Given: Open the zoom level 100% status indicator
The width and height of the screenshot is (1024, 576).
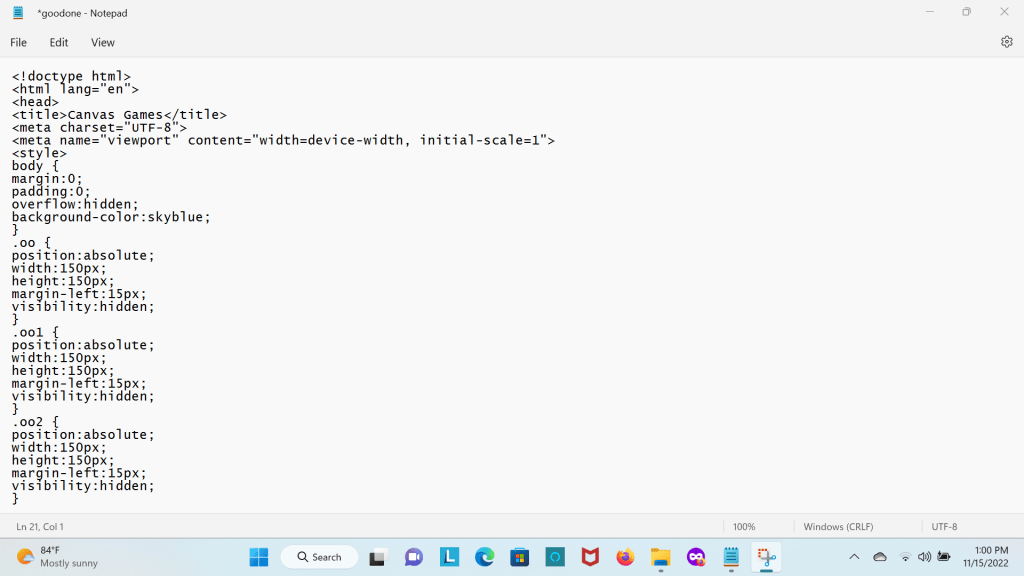Looking at the screenshot, I should 744,527.
